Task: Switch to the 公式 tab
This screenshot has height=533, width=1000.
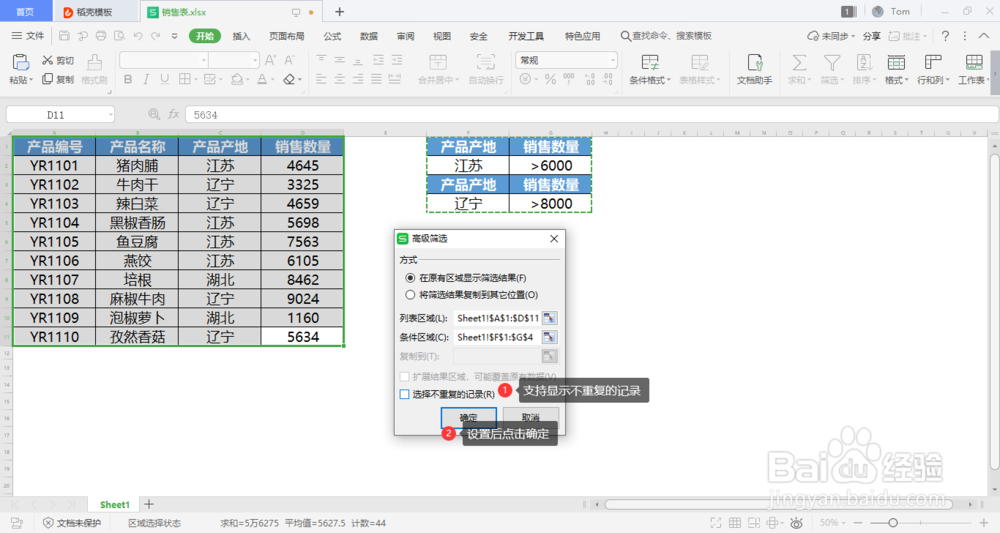Action: click(x=332, y=36)
